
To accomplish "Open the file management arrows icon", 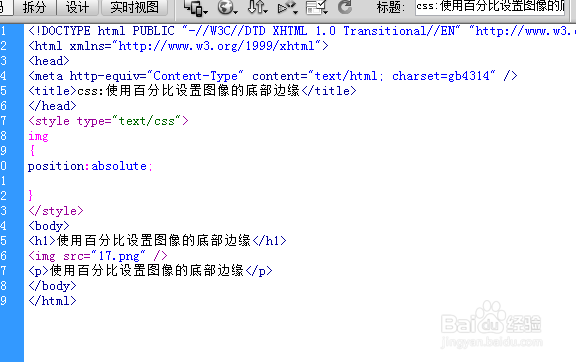I will 257,7.
